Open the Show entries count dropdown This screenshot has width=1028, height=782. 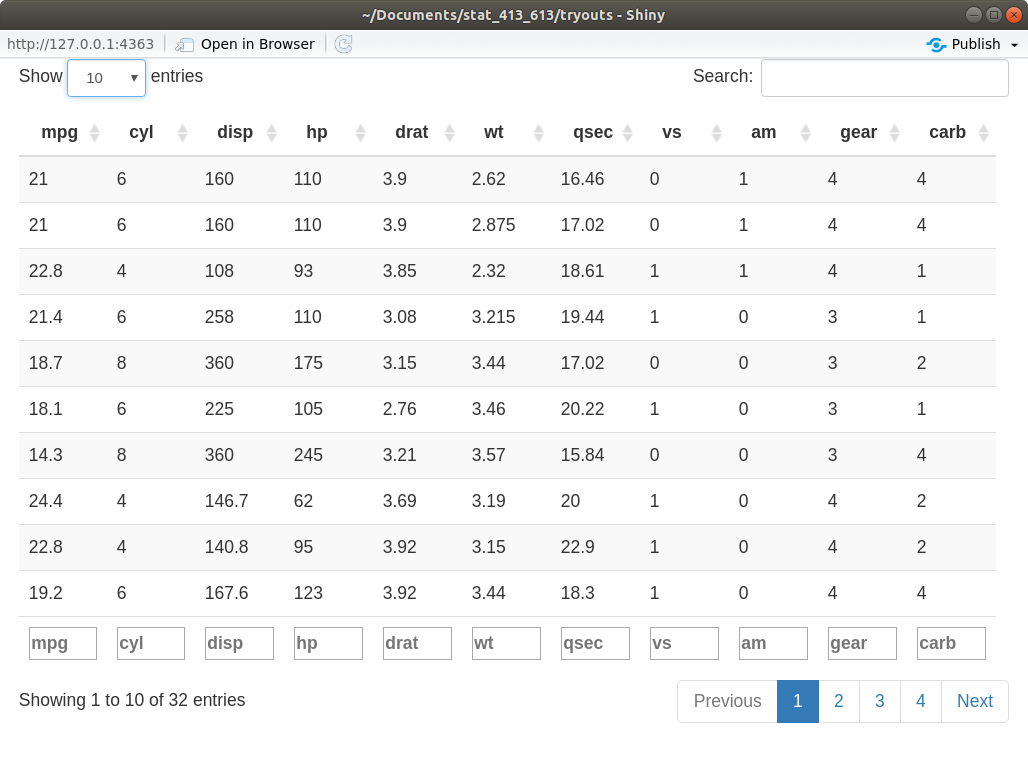(x=106, y=78)
